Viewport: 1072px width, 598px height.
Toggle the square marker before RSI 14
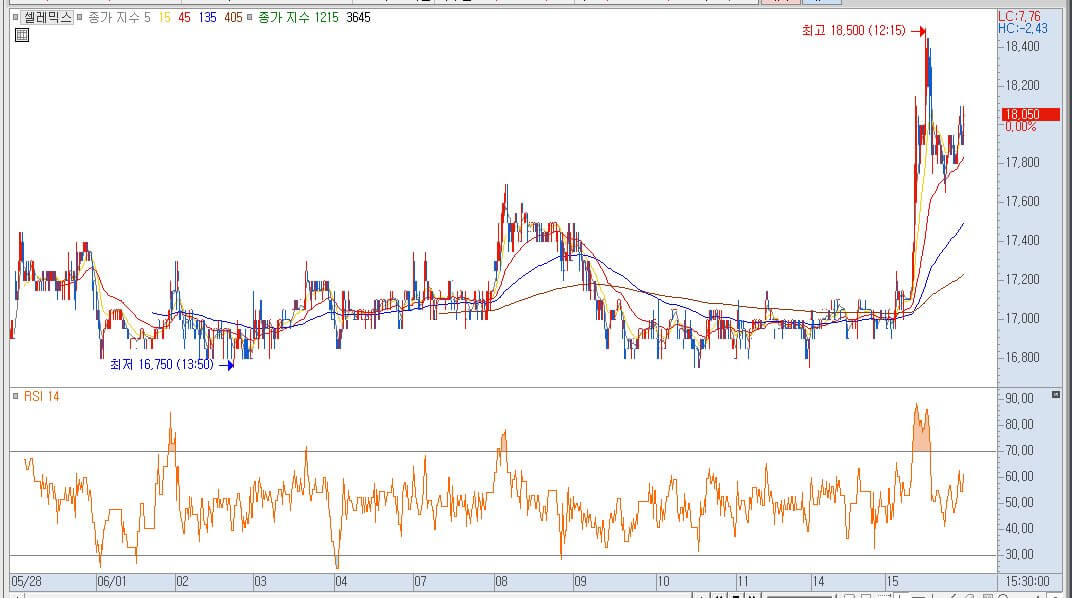(16, 396)
